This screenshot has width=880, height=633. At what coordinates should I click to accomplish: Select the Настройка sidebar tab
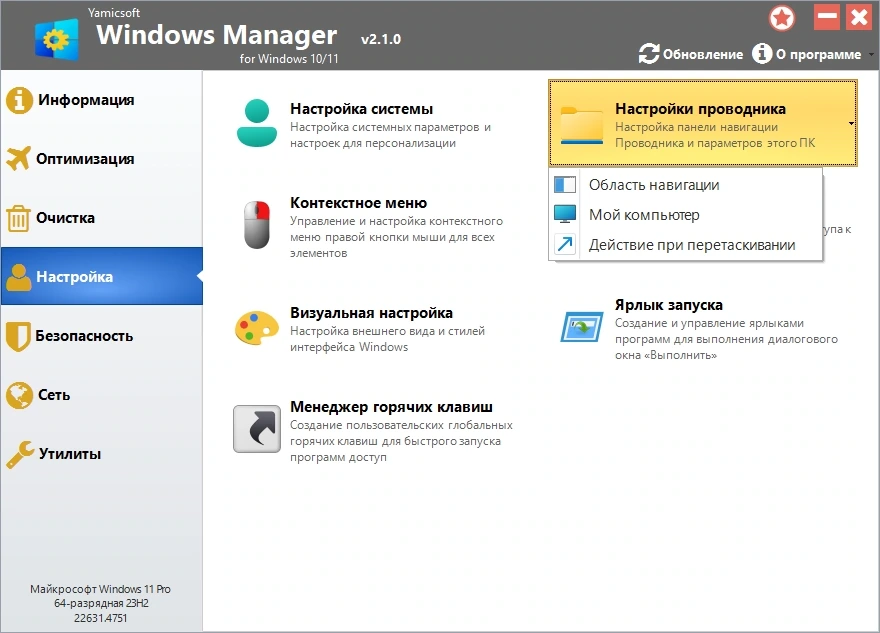102,276
